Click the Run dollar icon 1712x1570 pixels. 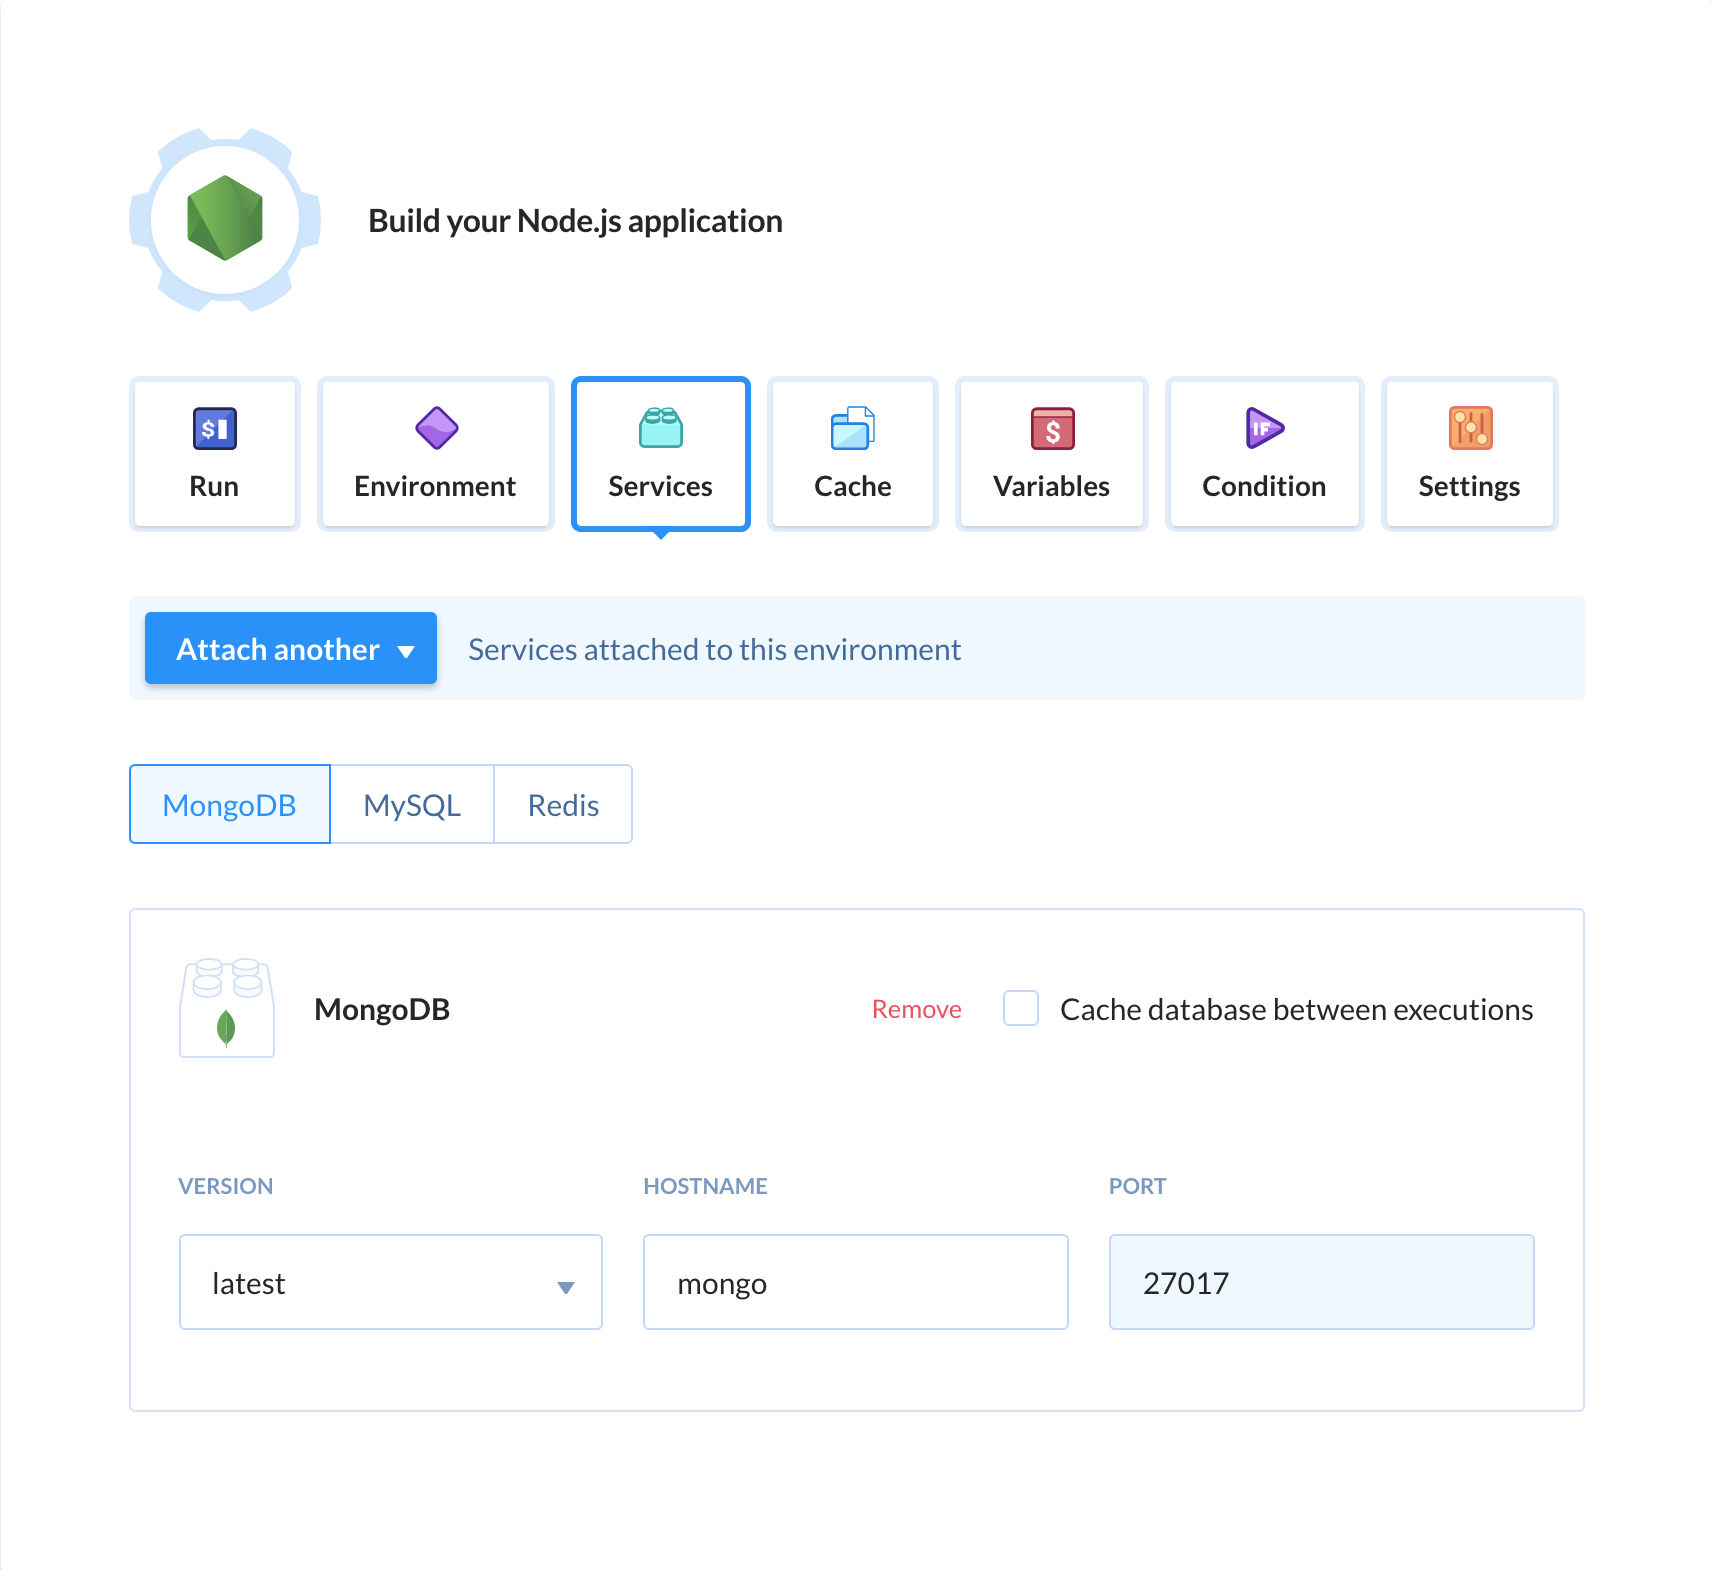pyautogui.click(x=213, y=428)
